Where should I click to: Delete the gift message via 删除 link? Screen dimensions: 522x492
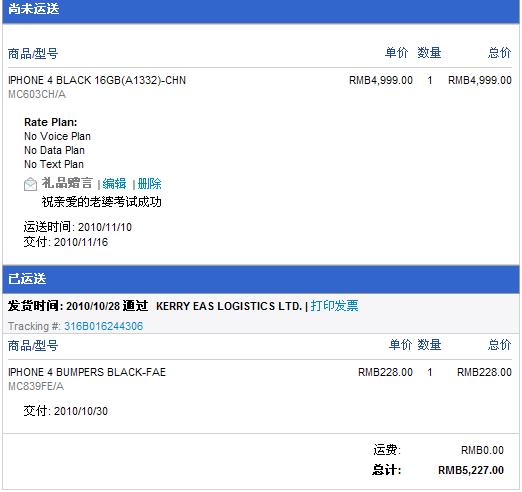149,184
